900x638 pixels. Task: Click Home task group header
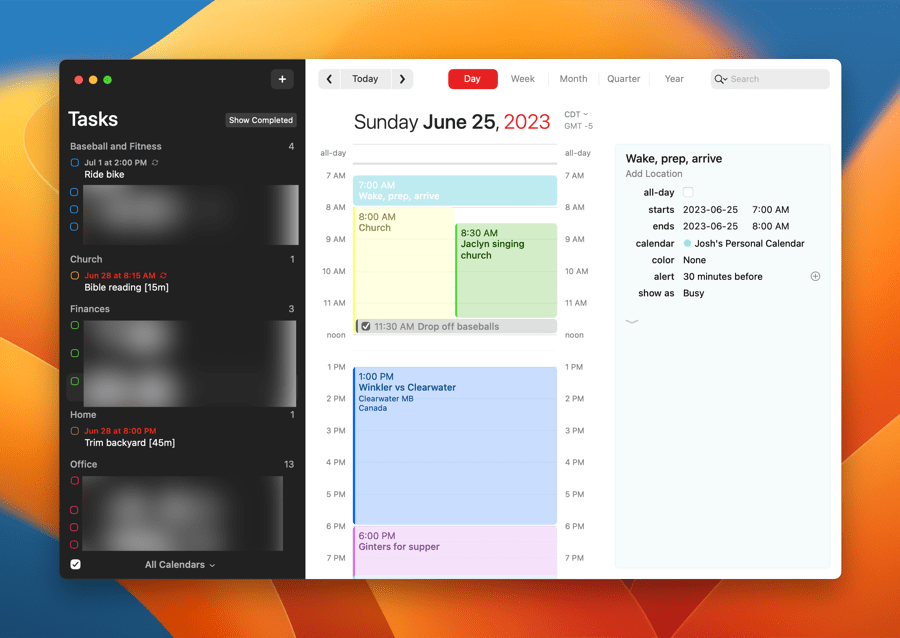[x=83, y=415]
